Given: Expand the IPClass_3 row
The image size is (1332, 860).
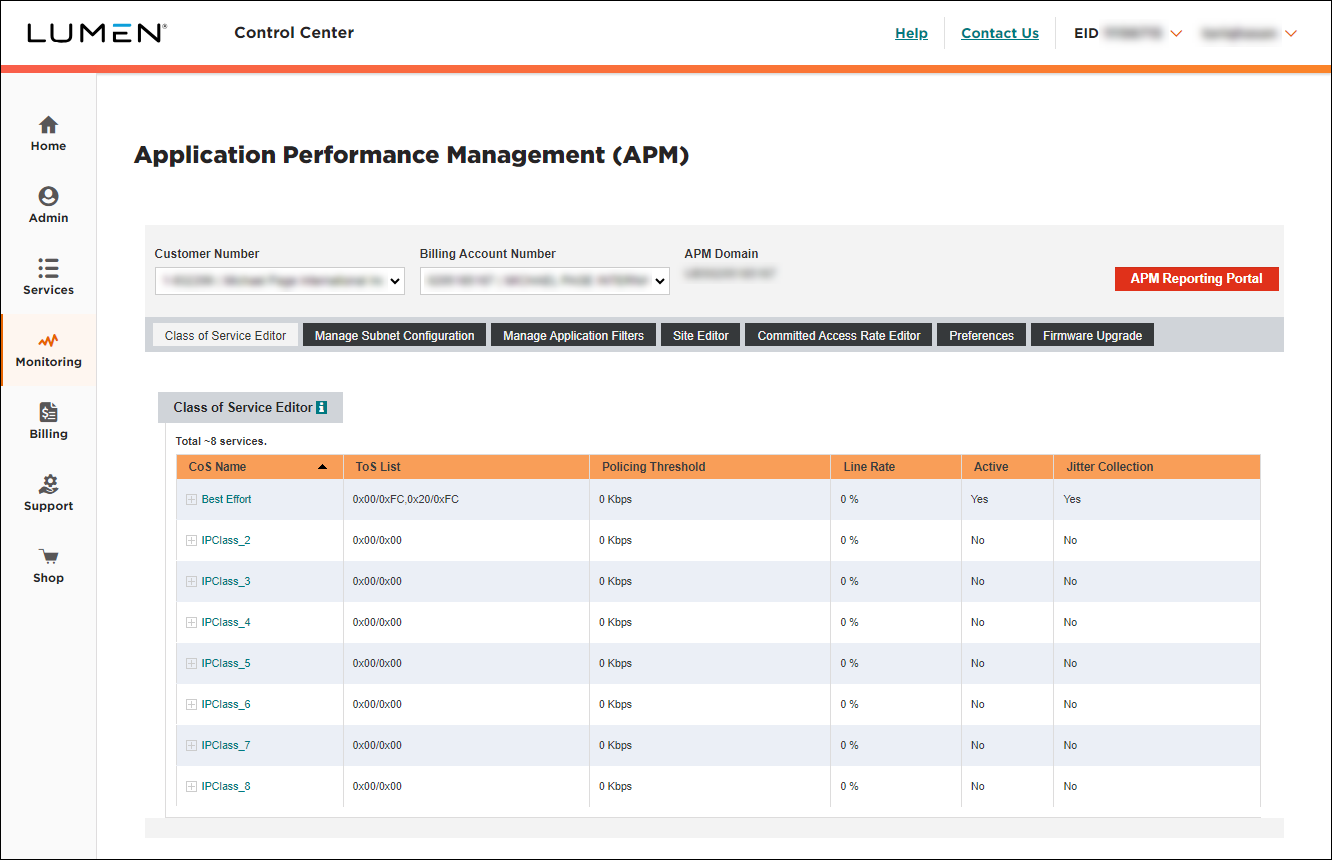Looking at the screenshot, I should 191,581.
